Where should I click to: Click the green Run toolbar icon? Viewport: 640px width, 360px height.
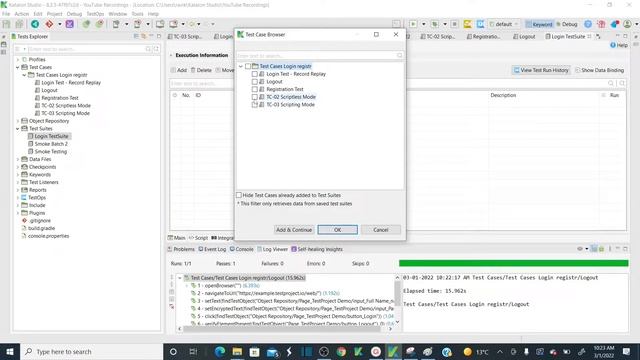pos(413,24)
